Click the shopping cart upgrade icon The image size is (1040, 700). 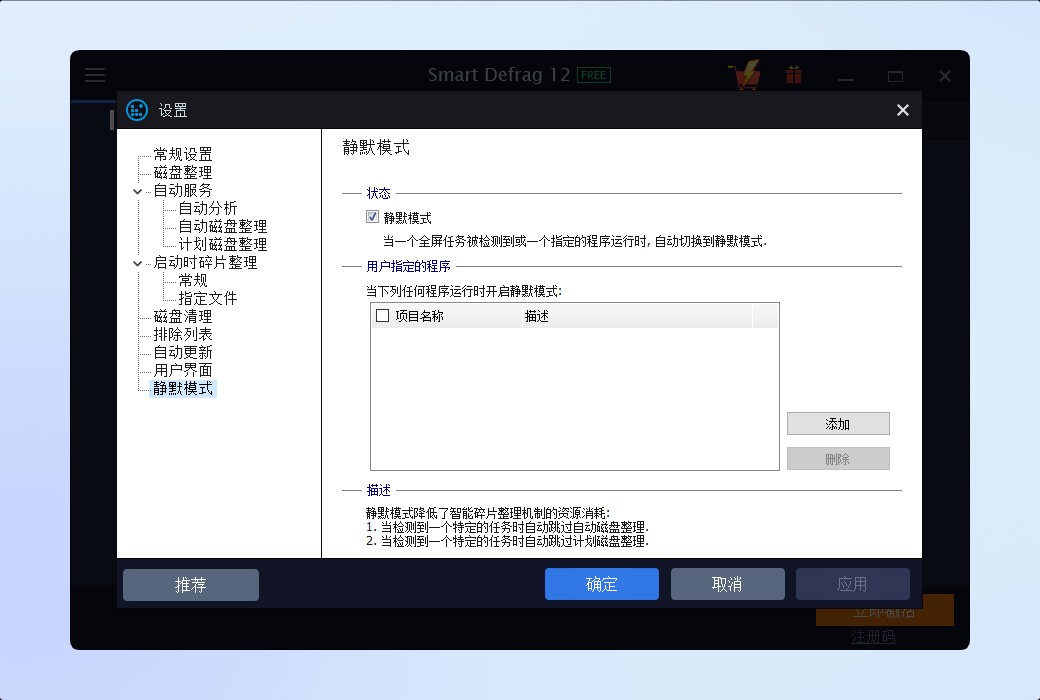tap(745, 74)
